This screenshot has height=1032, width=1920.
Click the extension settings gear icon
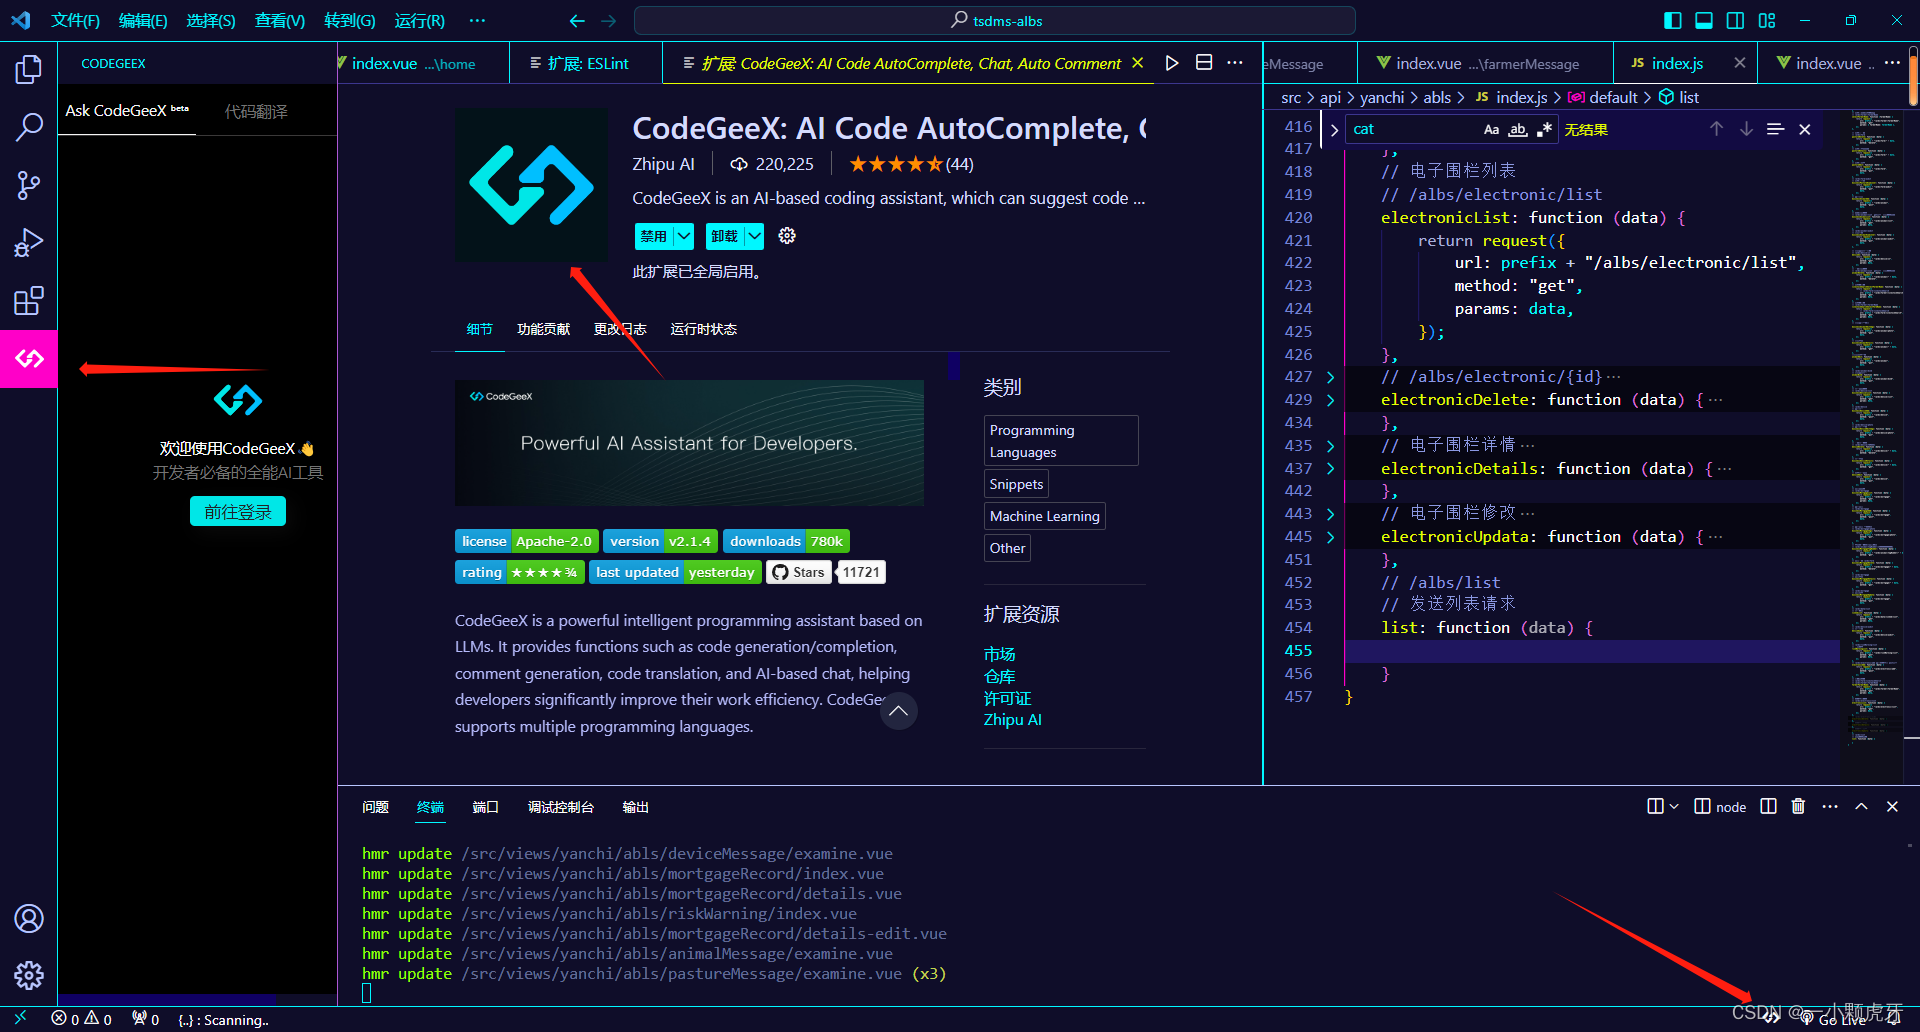tap(787, 235)
